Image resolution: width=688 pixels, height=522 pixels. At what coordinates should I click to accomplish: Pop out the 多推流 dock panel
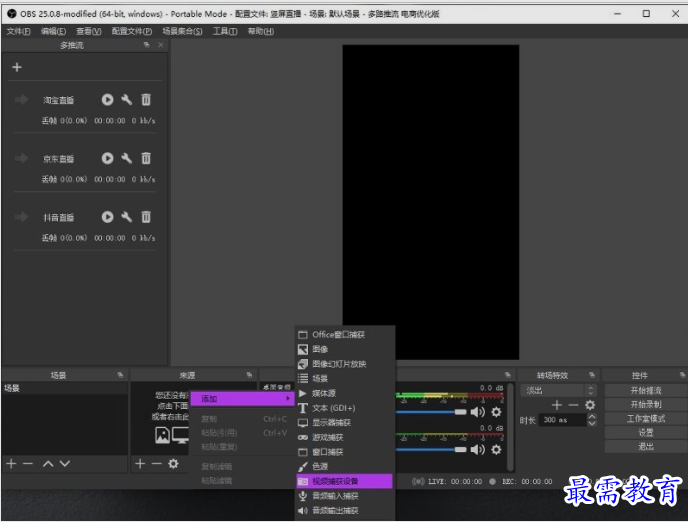coord(147,45)
